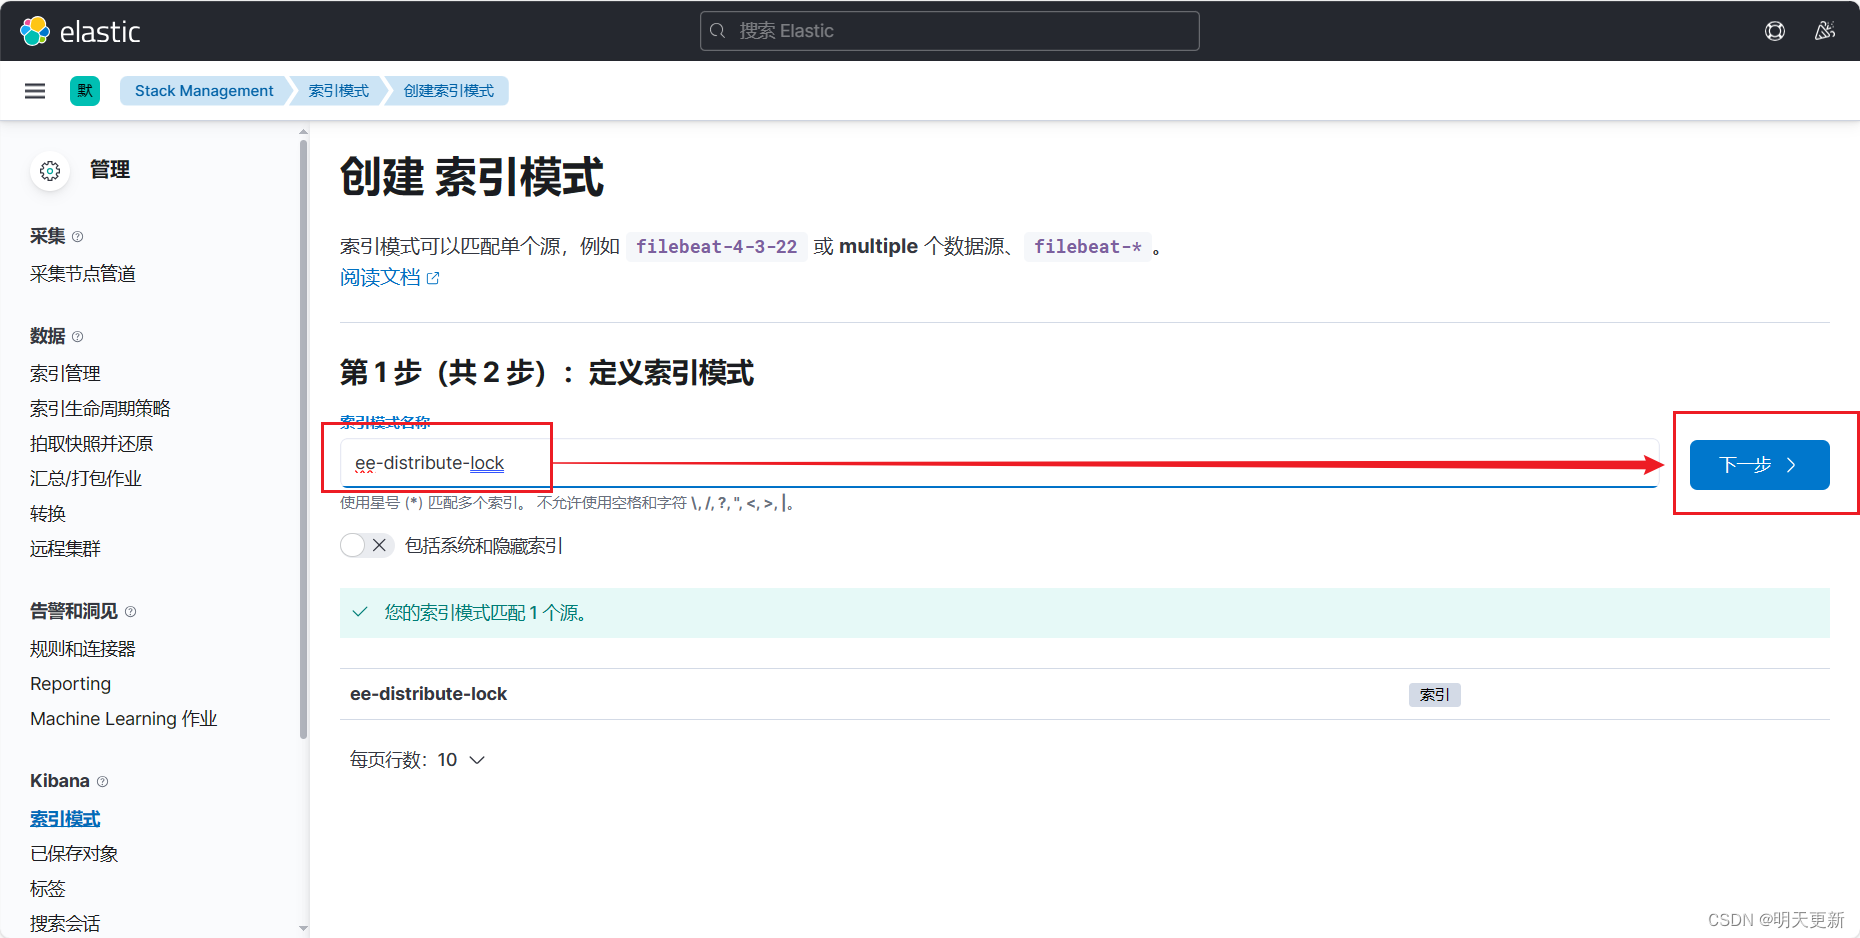Open the Kibana section help icon
The width and height of the screenshot is (1860, 938).
pos(101,781)
